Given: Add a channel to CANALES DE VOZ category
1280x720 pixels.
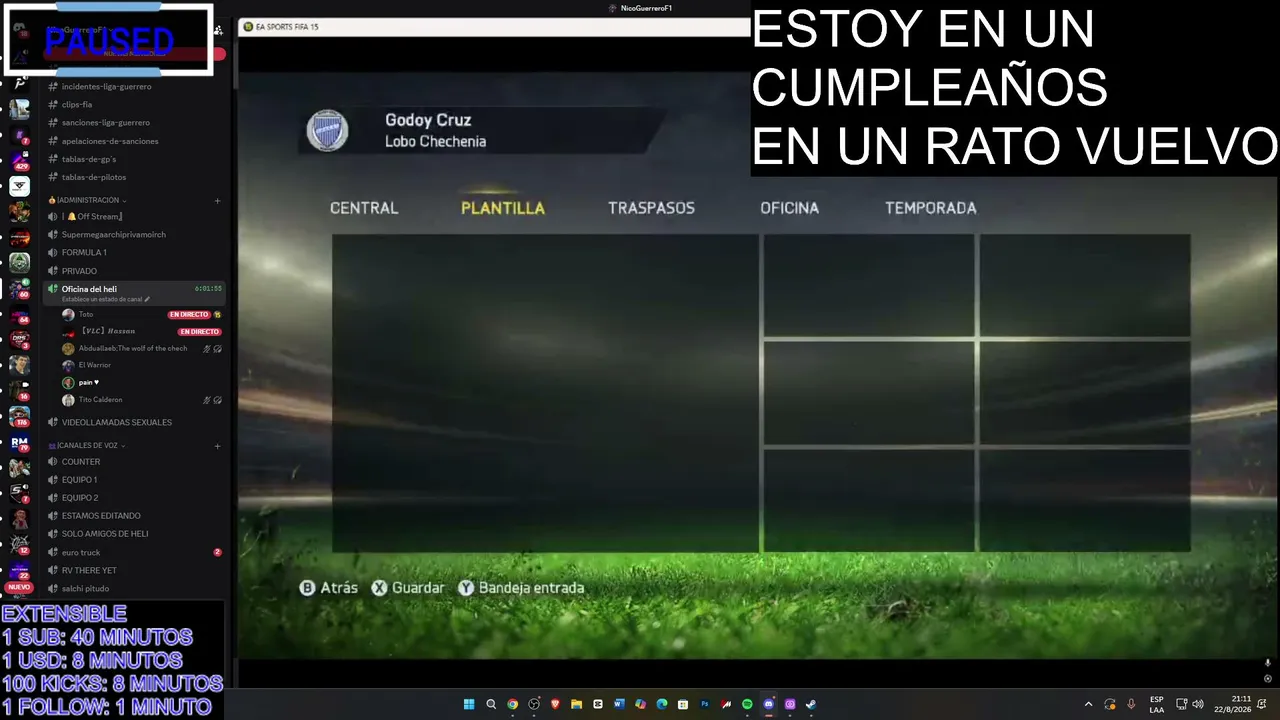Looking at the screenshot, I should click(217, 446).
